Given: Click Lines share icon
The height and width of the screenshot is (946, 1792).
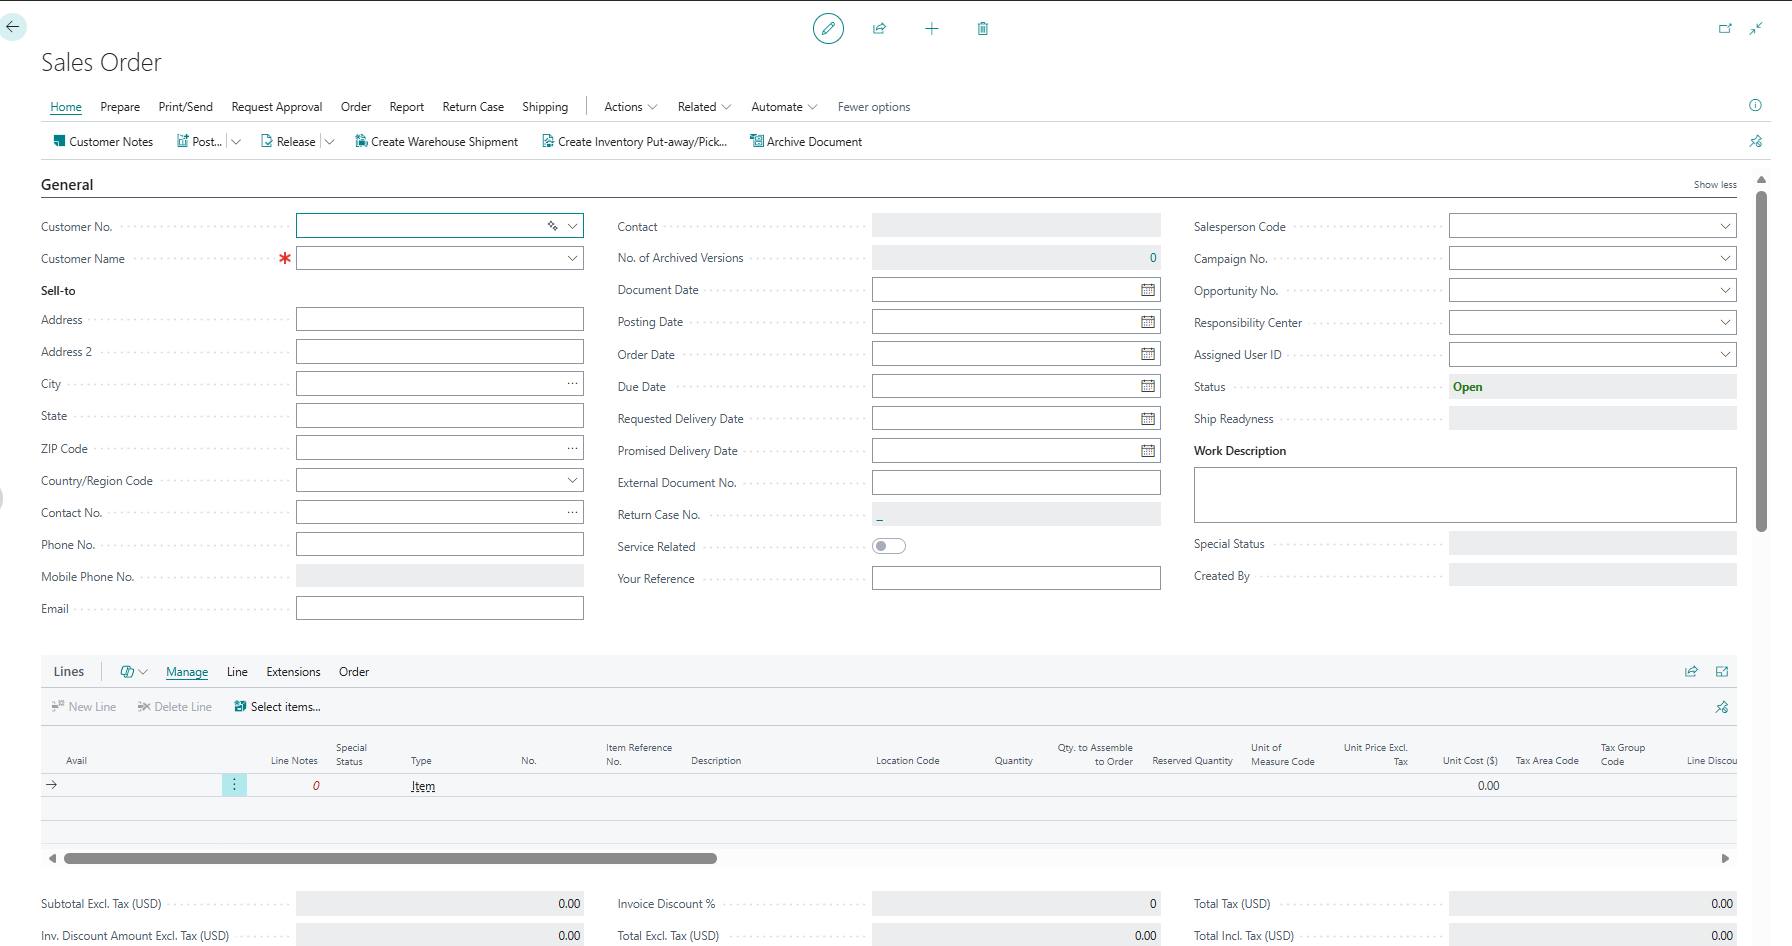Looking at the screenshot, I should point(1691,672).
